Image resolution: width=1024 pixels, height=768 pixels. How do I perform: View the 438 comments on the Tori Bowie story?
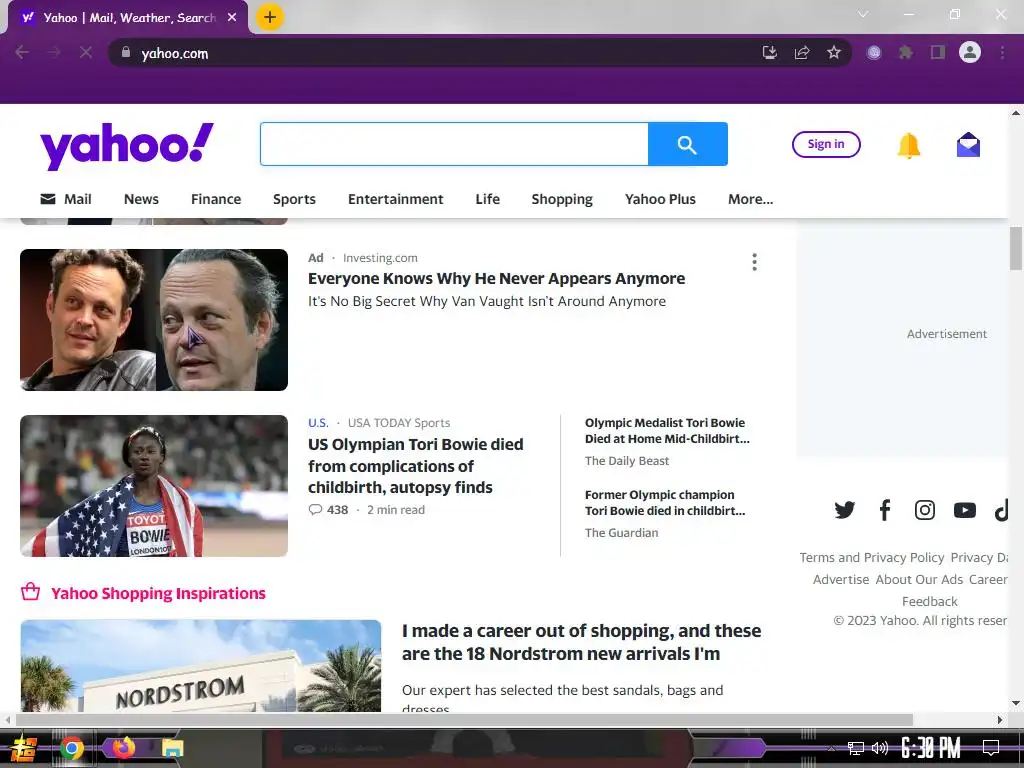click(x=328, y=510)
